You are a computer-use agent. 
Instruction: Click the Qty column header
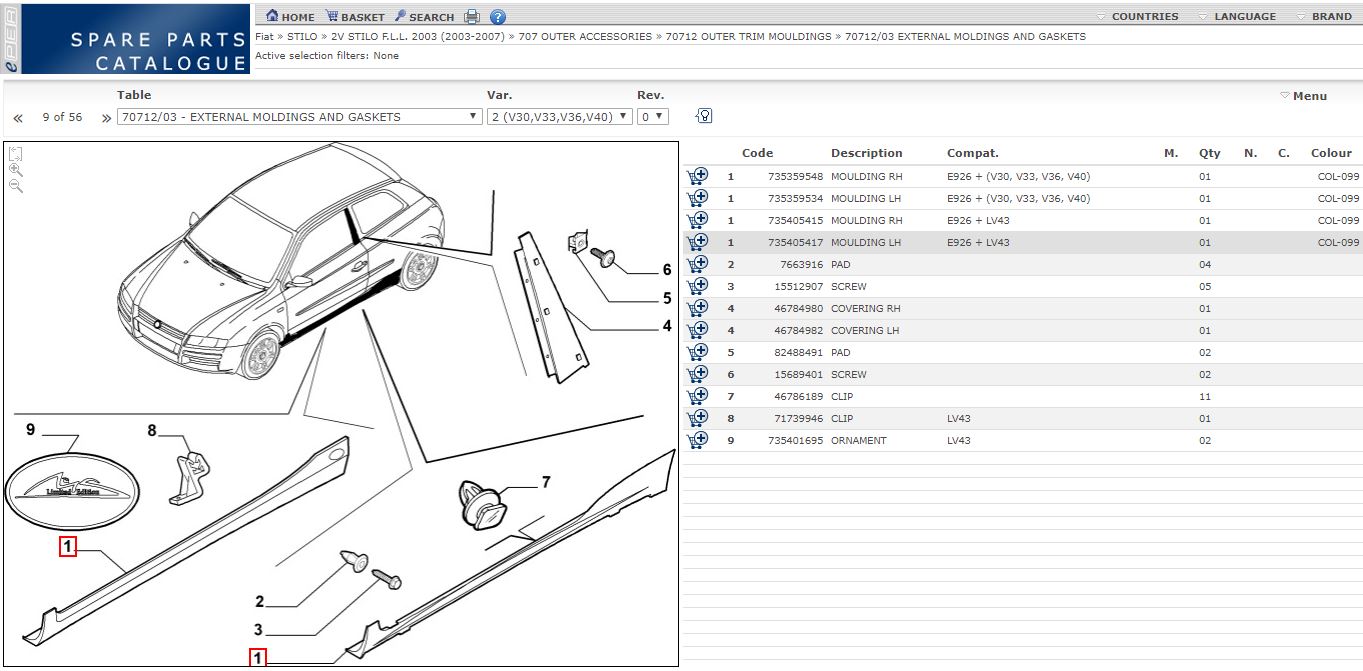click(x=1210, y=153)
